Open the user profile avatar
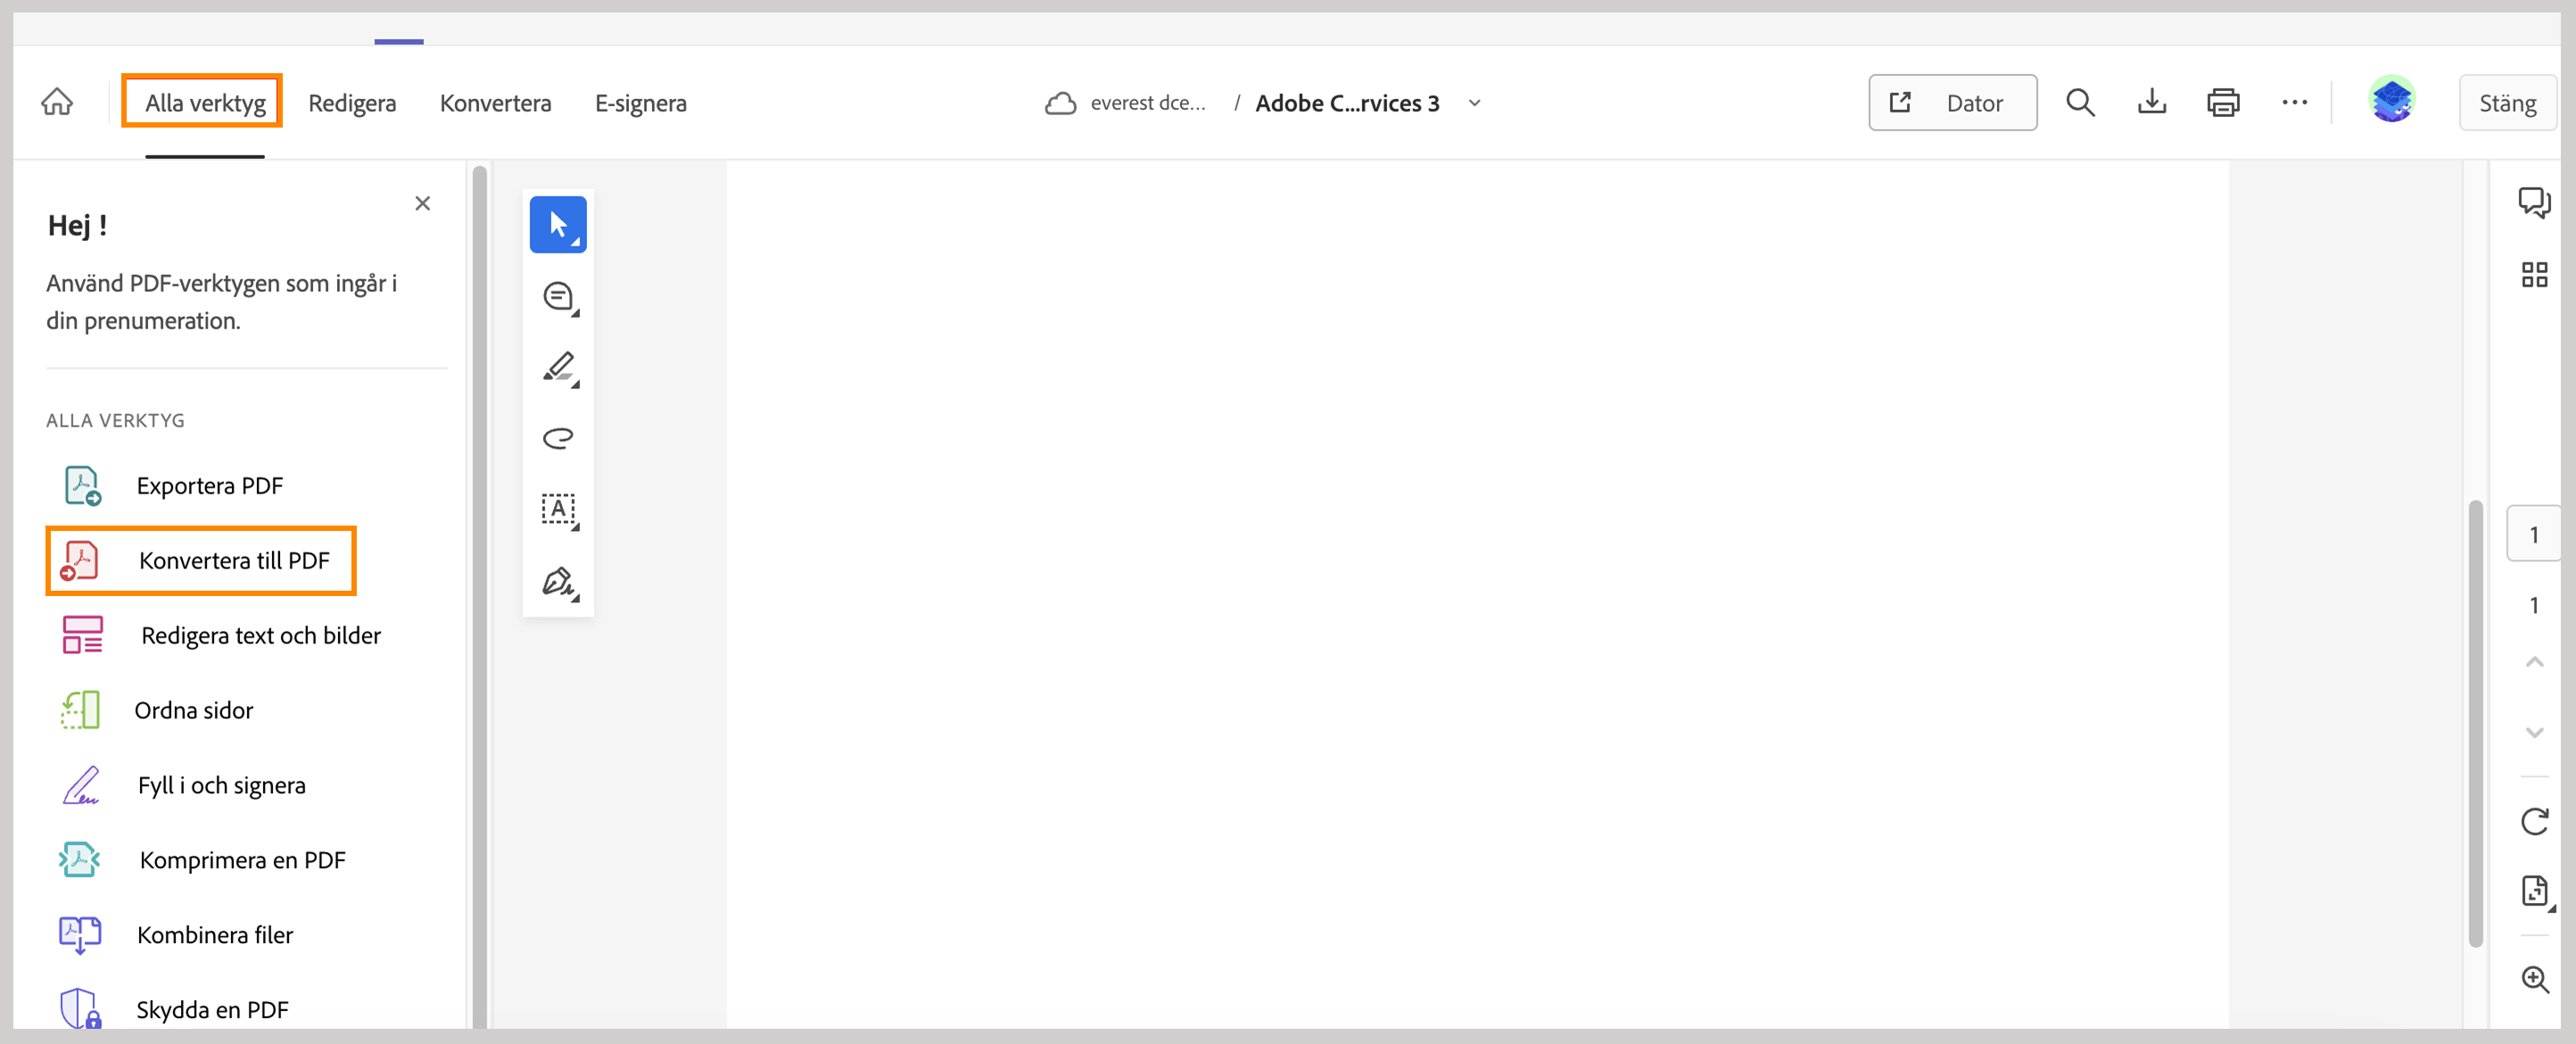The width and height of the screenshot is (2576, 1044). (x=2391, y=100)
